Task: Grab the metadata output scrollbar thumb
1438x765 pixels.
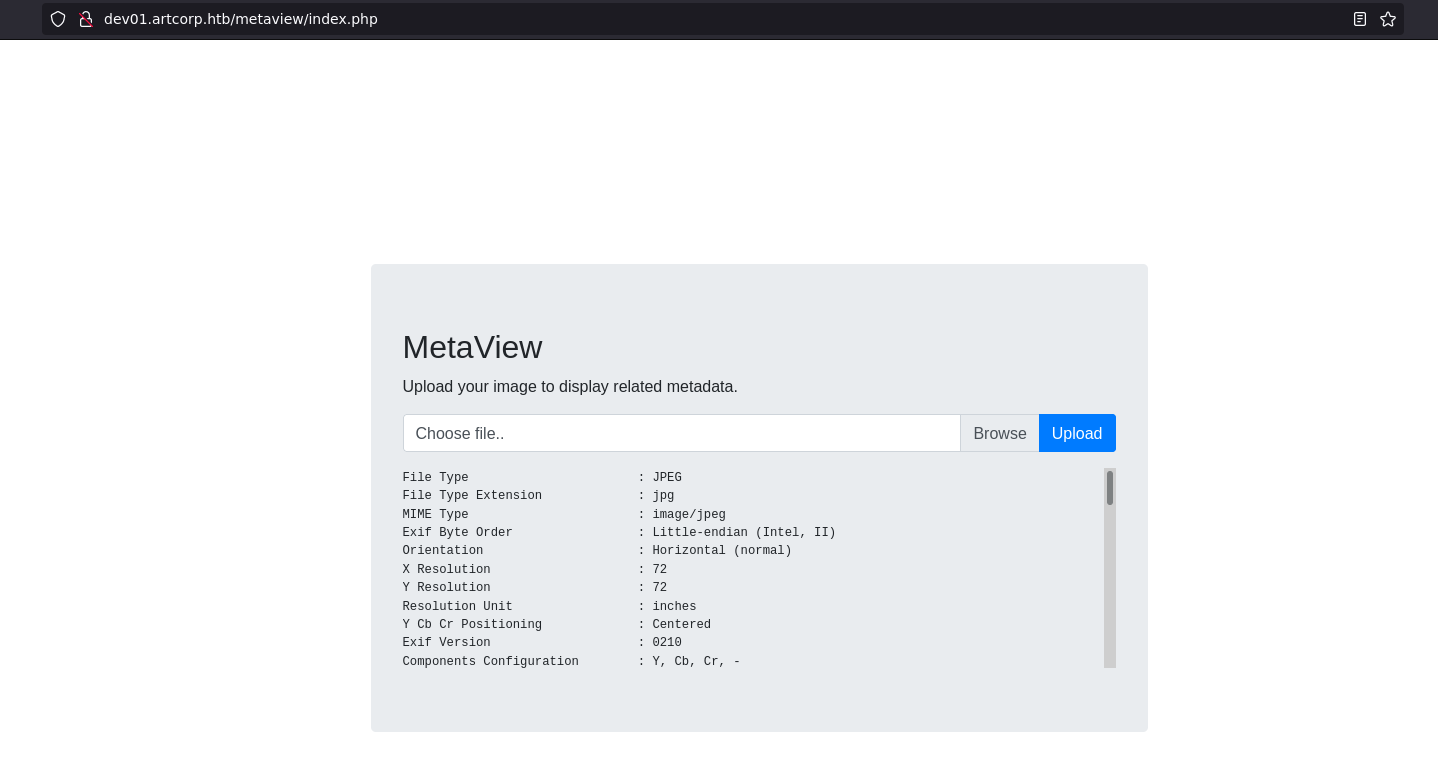Action: point(1109,488)
